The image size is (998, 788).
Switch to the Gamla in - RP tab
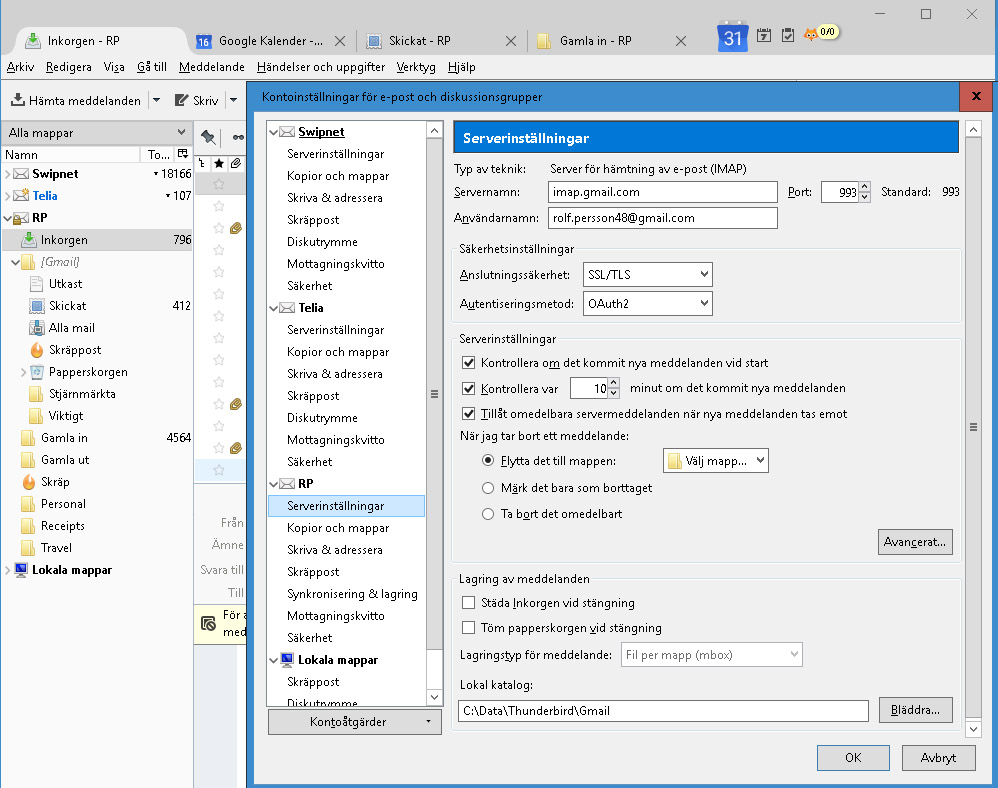(x=596, y=41)
